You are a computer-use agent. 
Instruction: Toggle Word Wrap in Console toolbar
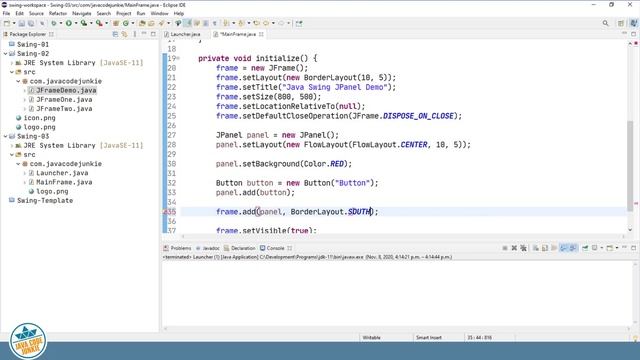tap(554, 248)
